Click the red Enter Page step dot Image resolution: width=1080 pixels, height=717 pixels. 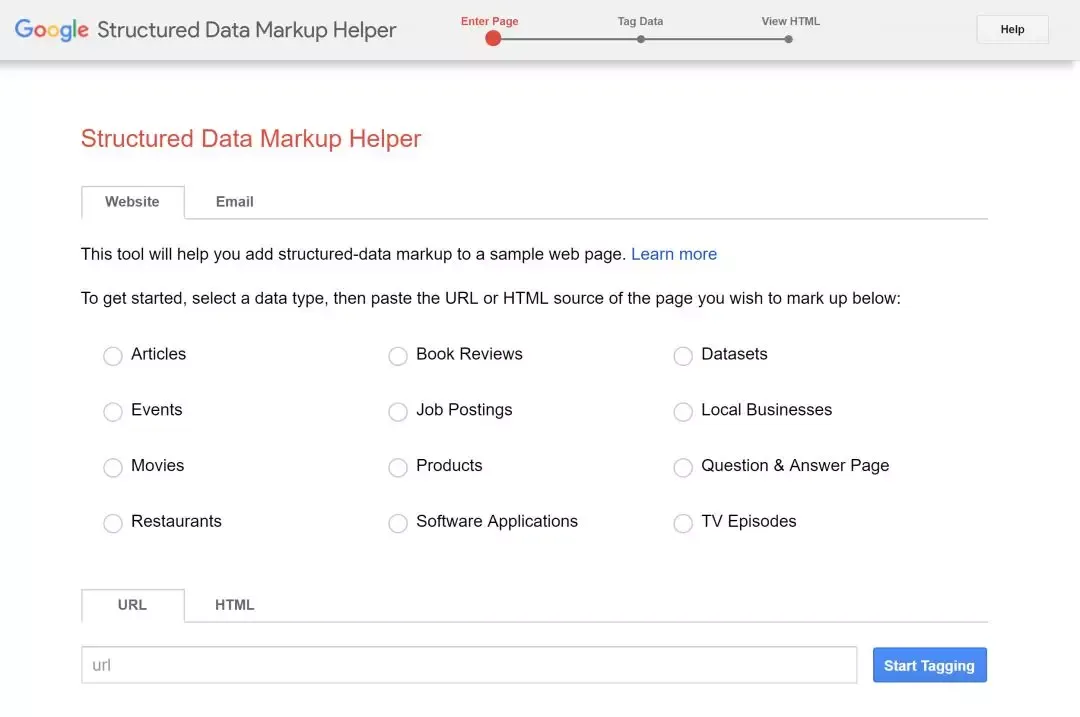(493, 39)
